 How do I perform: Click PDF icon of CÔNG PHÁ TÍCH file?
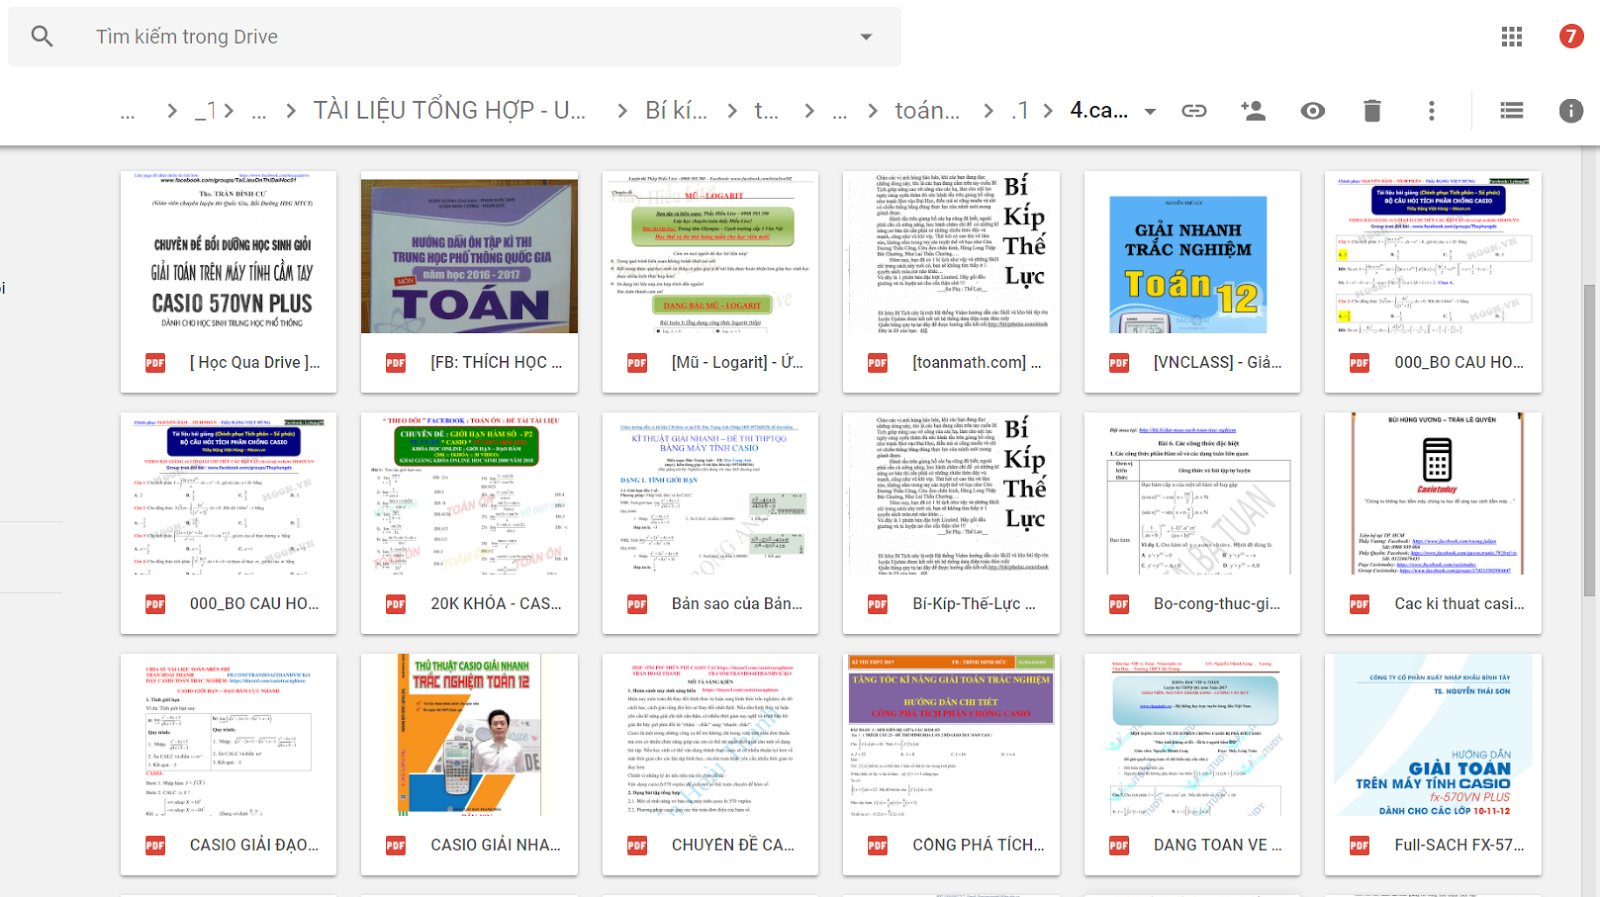(878, 846)
